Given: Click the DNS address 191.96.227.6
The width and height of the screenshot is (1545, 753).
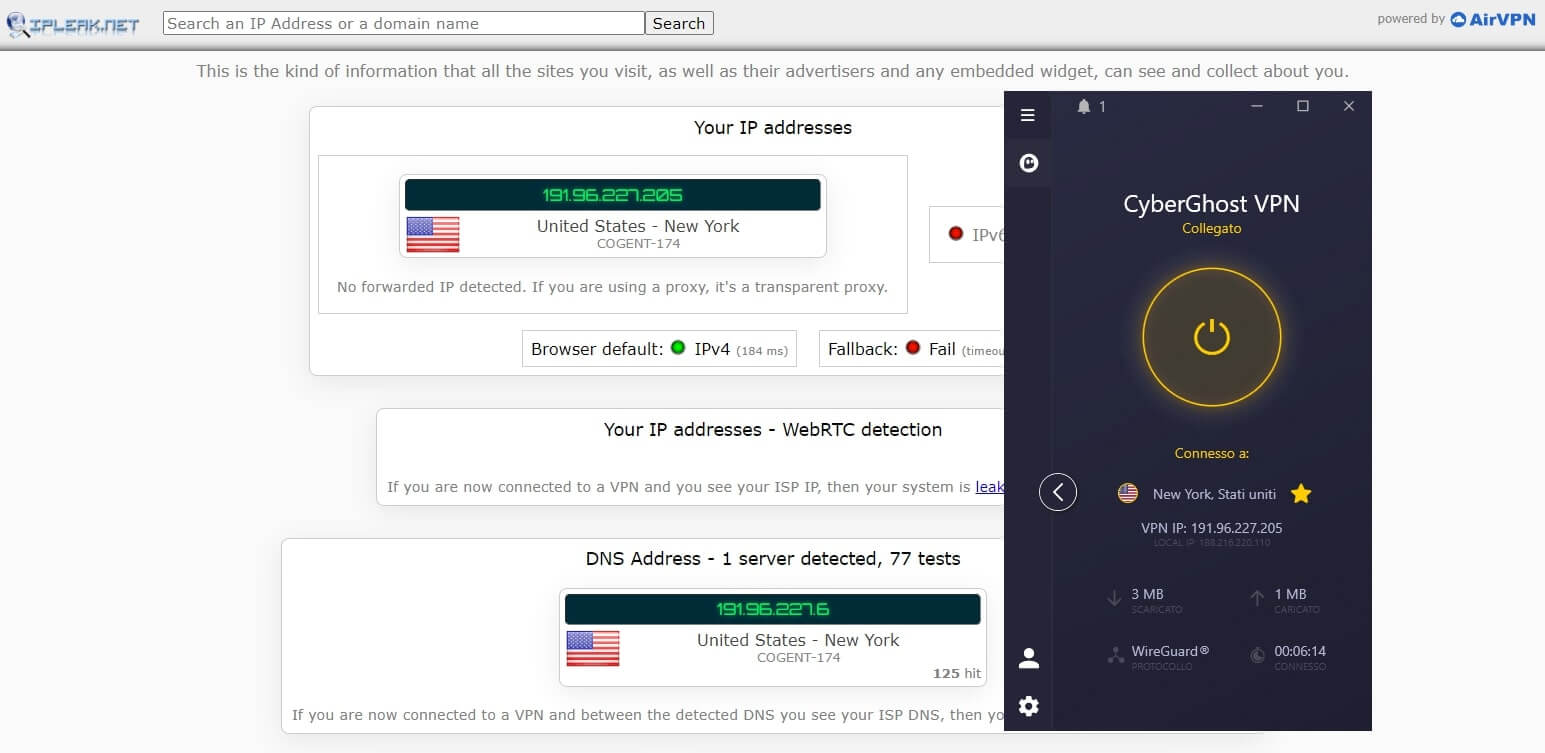Looking at the screenshot, I should coord(772,609).
